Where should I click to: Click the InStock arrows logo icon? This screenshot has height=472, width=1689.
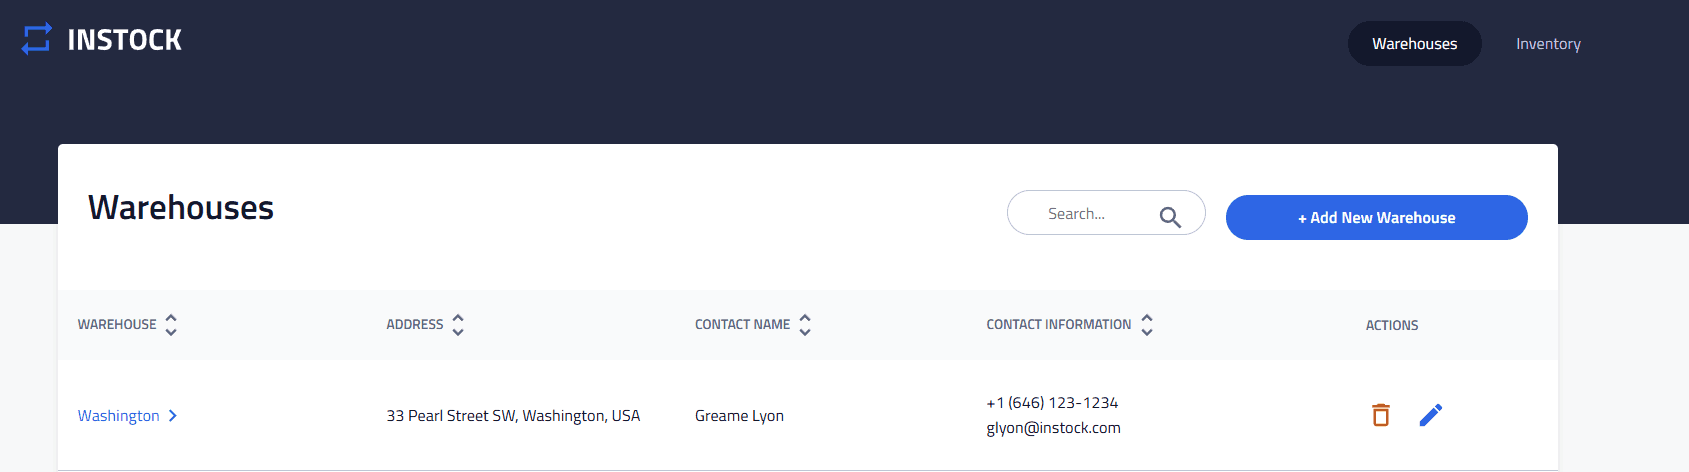[36, 39]
